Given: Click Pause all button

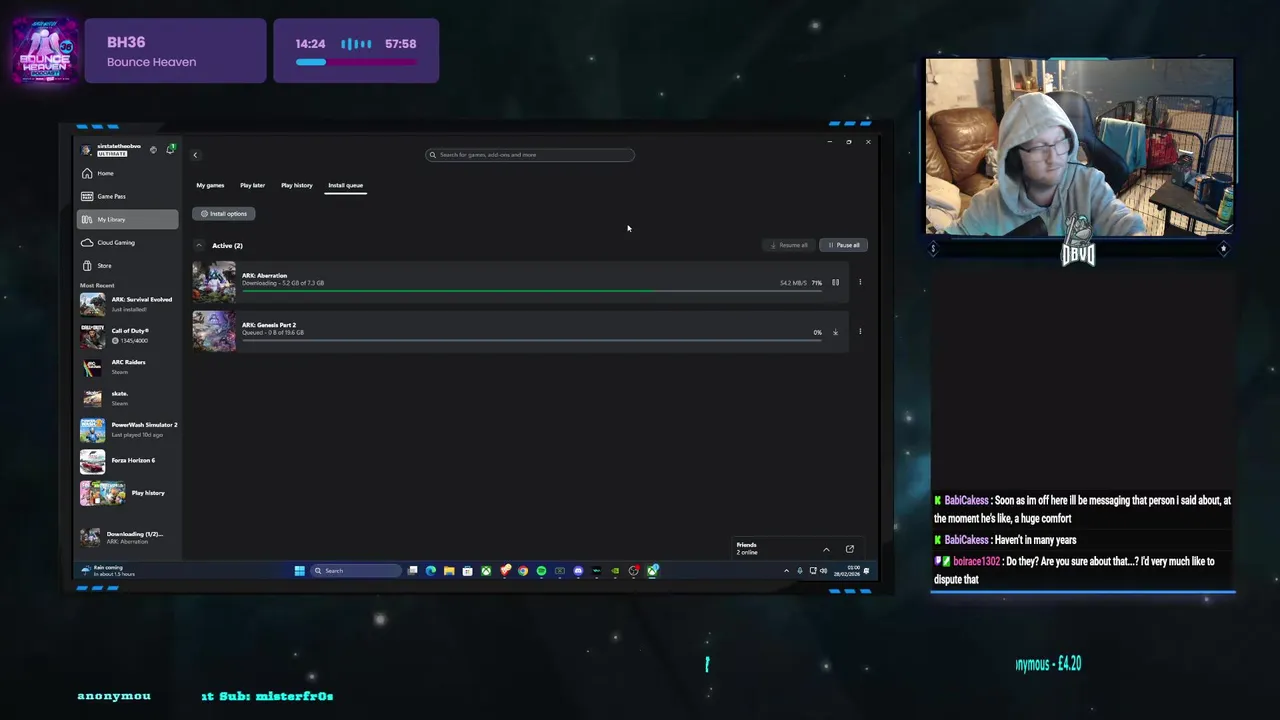Looking at the screenshot, I should 844,245.
